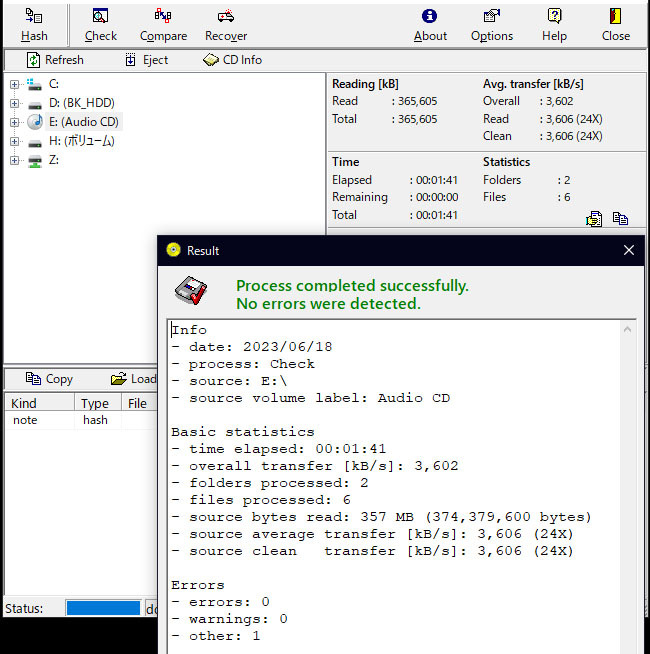The height and width of the screenshot is (654, 650).
Task: Expand the C: drive node
Action: 14,84
